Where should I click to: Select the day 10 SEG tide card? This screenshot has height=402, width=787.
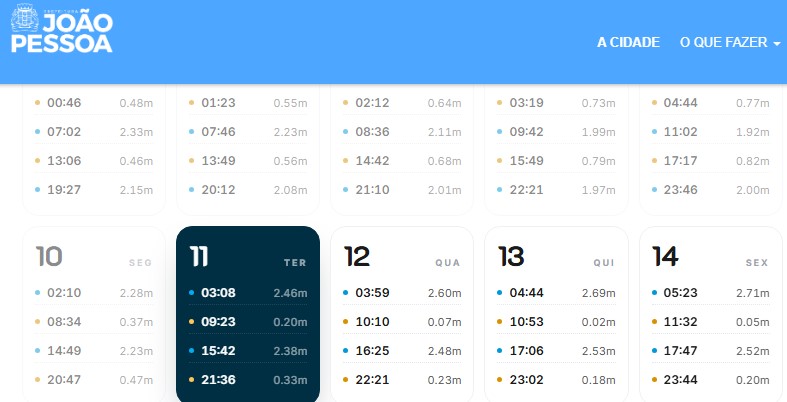(x=94, y=314)
